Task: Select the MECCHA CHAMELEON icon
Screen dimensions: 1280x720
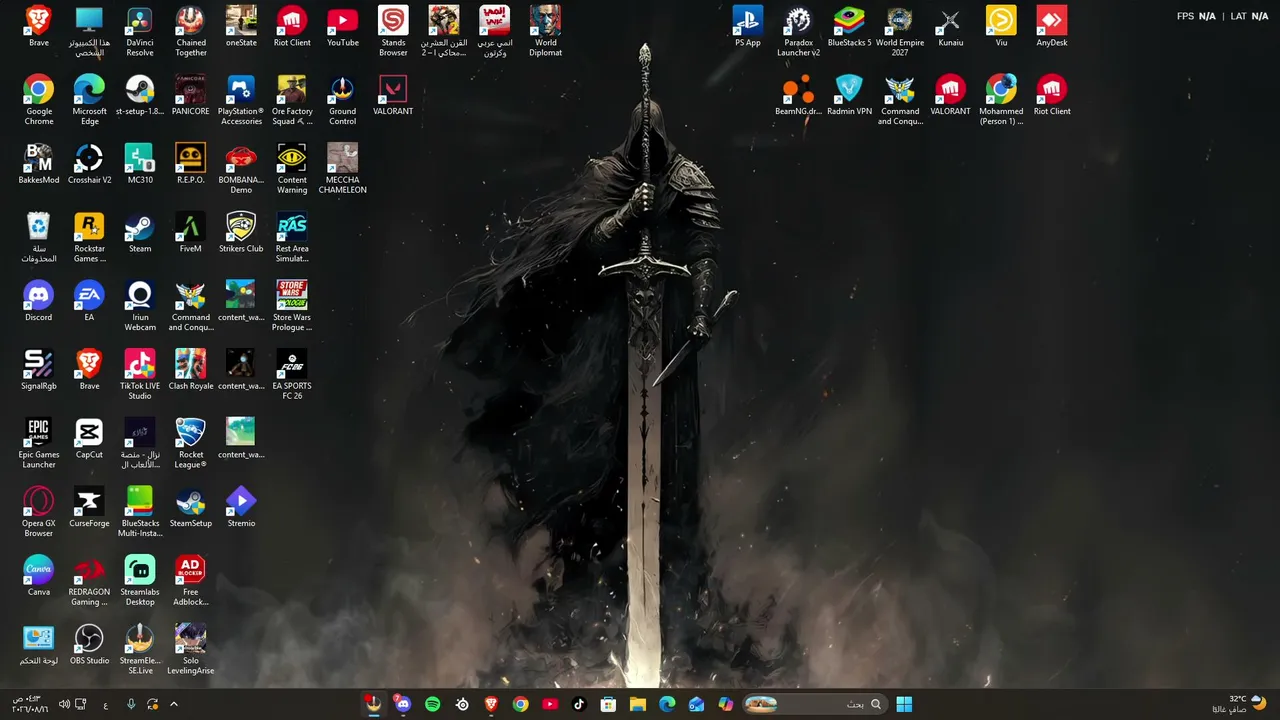Action: tap(342, 169)
